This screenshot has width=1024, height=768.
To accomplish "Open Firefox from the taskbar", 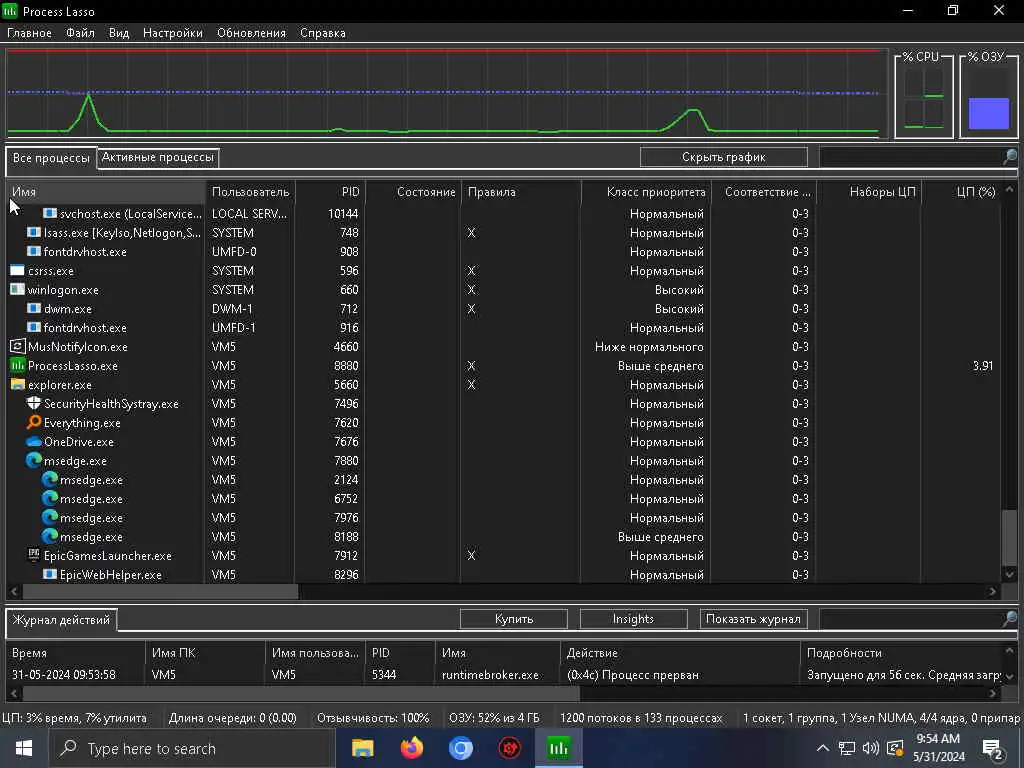I will (x=411, y=748).
